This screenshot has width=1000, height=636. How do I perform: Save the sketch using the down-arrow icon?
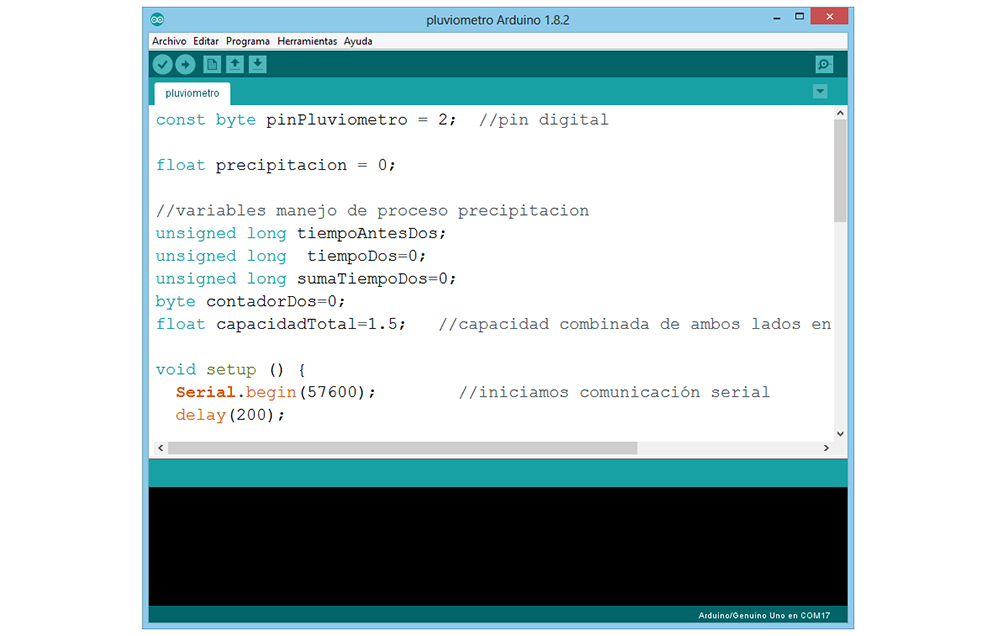click(257, 65)
